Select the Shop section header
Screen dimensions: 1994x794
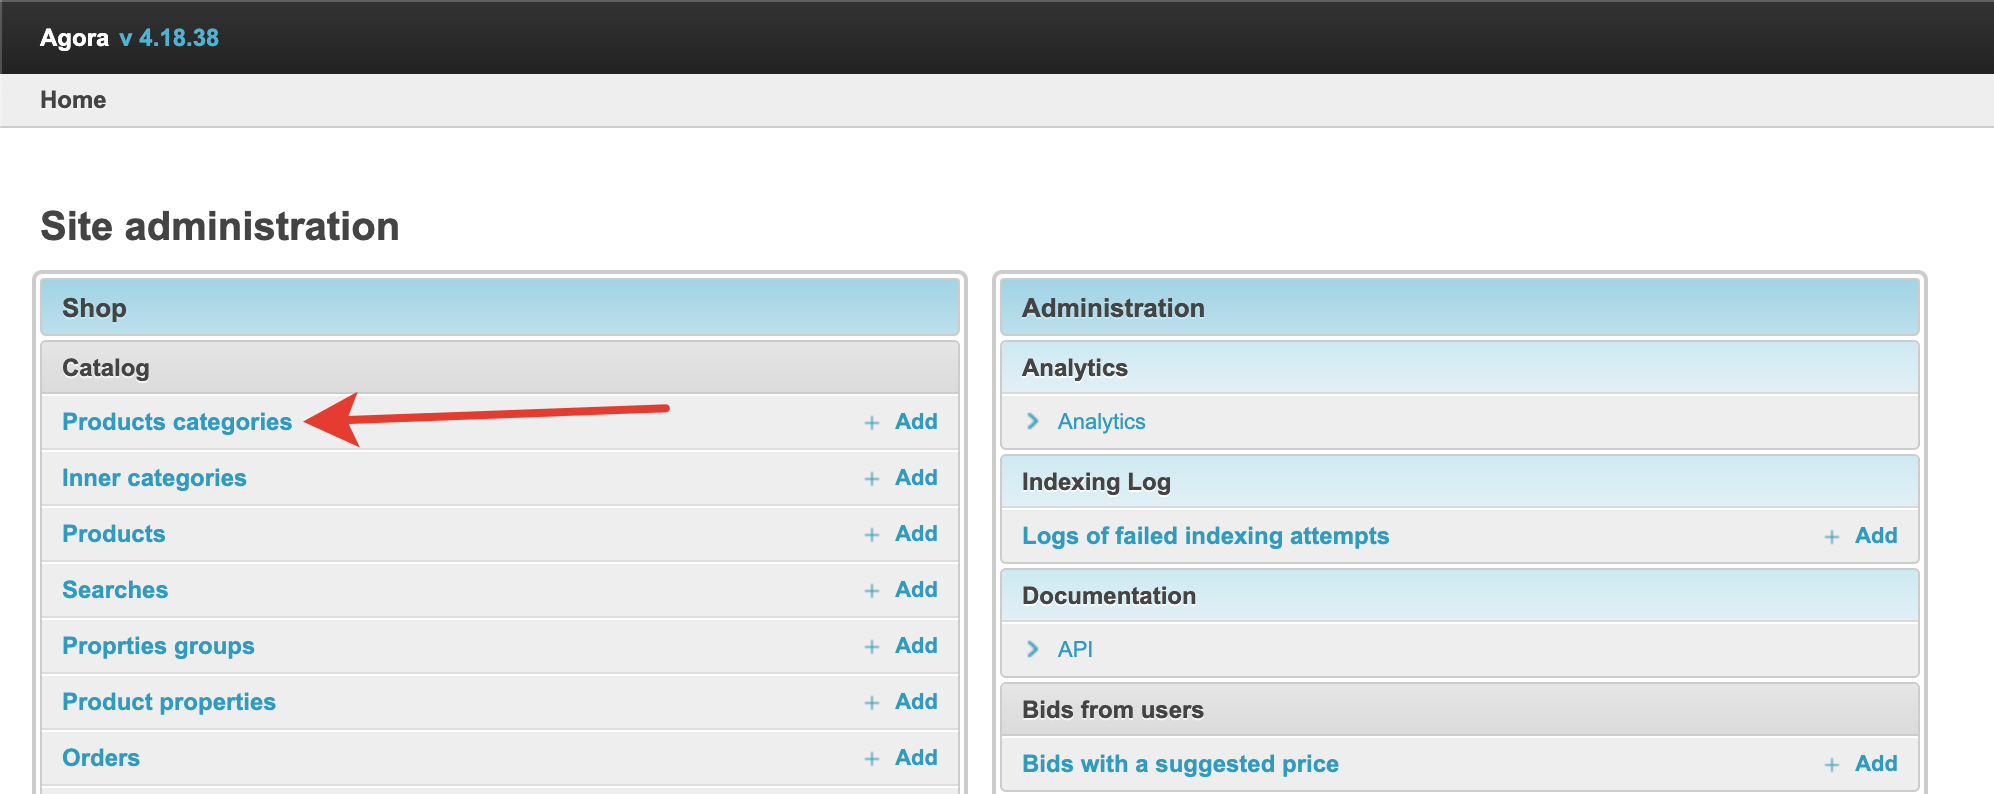coord(94,308)
